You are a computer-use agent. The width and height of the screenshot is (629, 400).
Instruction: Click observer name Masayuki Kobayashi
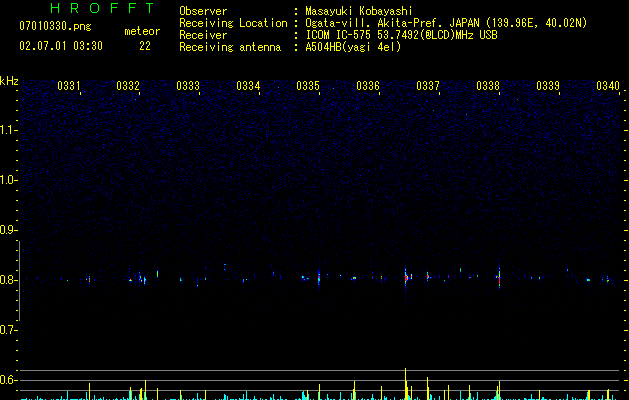point(359,11)
